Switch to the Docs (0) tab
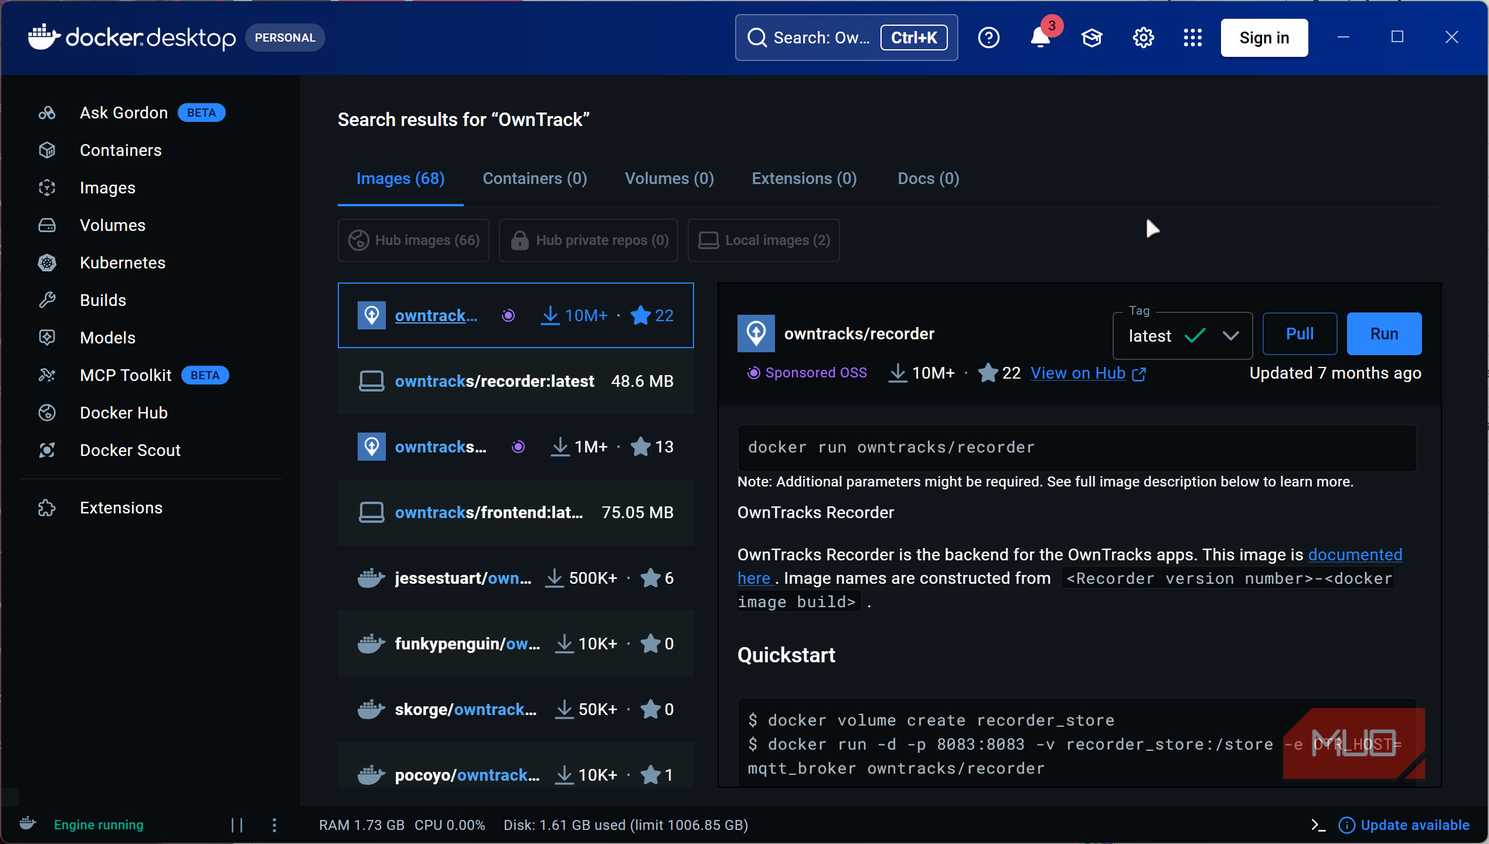 tap(928, 179)
